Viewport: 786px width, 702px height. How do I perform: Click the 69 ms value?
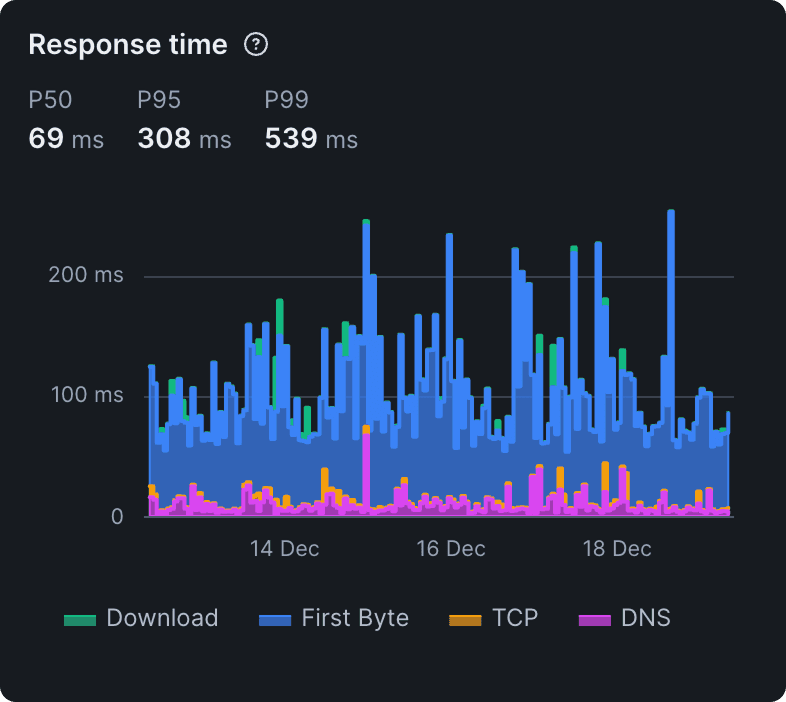(66, 138)
